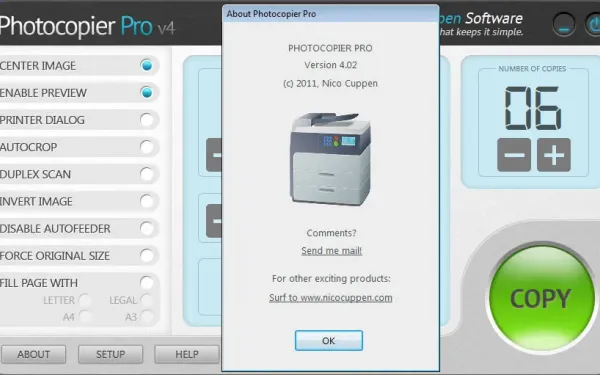The height and width of the screenshot is (375, 600).
Task: Click the 'For other exciting products:' text
Action: coord(331,279)
